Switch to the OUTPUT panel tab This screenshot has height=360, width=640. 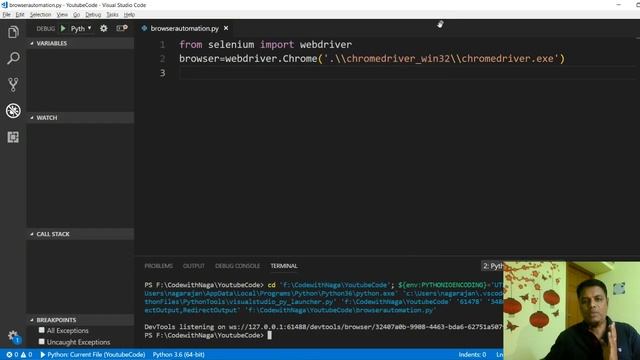click(x=194, y=266)
